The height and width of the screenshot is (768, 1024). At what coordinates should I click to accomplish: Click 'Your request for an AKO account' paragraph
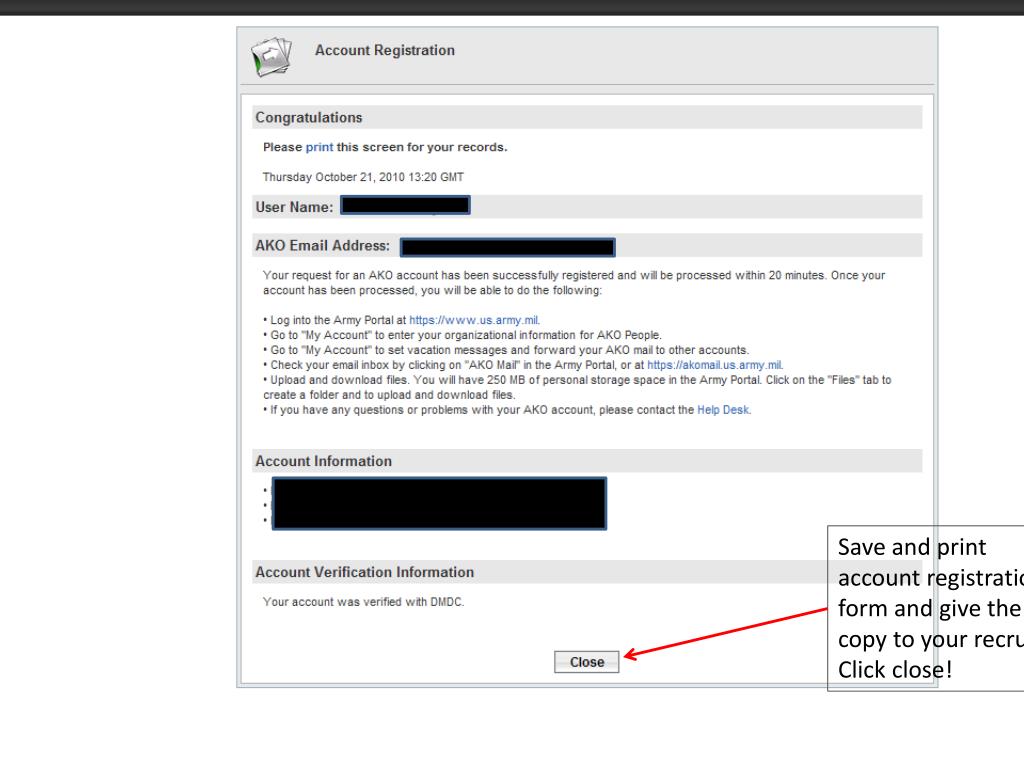pos(573,283)
